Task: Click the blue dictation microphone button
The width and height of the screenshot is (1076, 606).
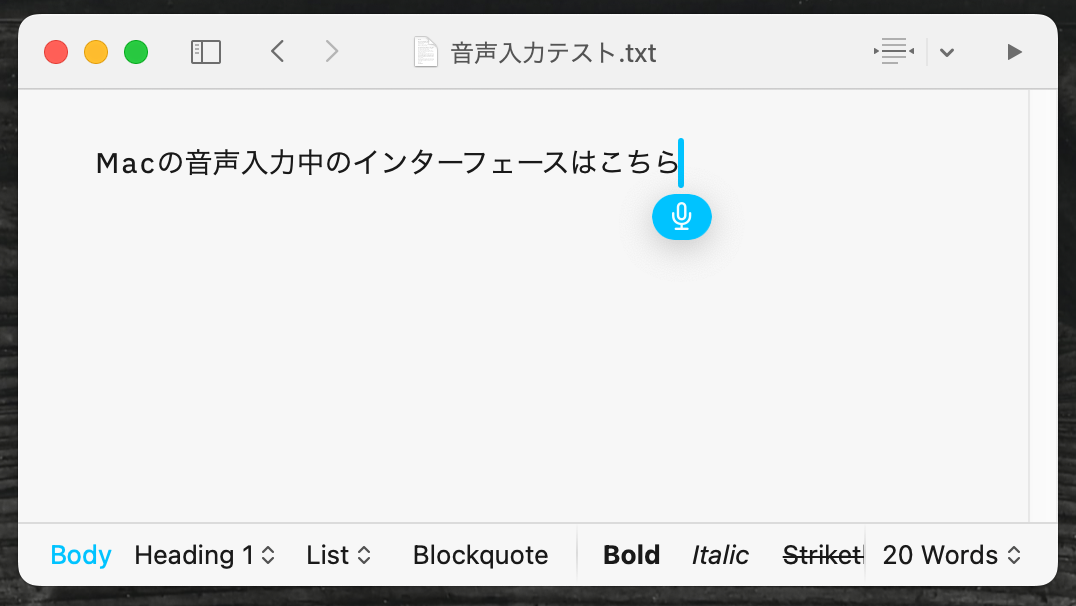Action: (x=681, y=217)
